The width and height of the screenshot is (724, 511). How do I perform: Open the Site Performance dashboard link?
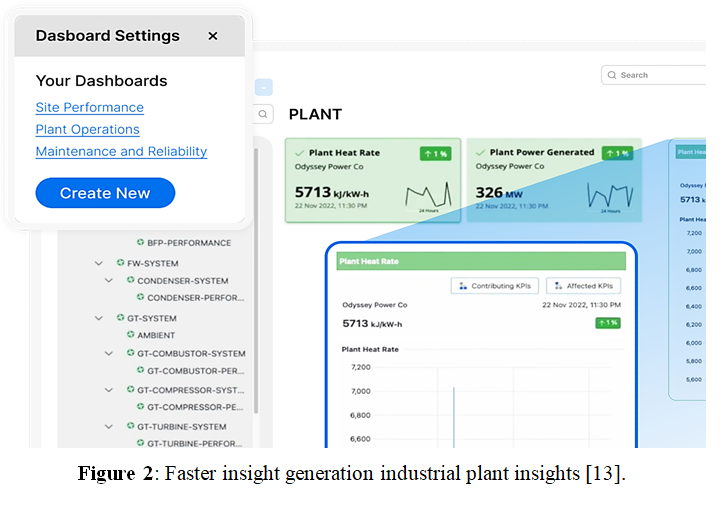coord(89,108)
